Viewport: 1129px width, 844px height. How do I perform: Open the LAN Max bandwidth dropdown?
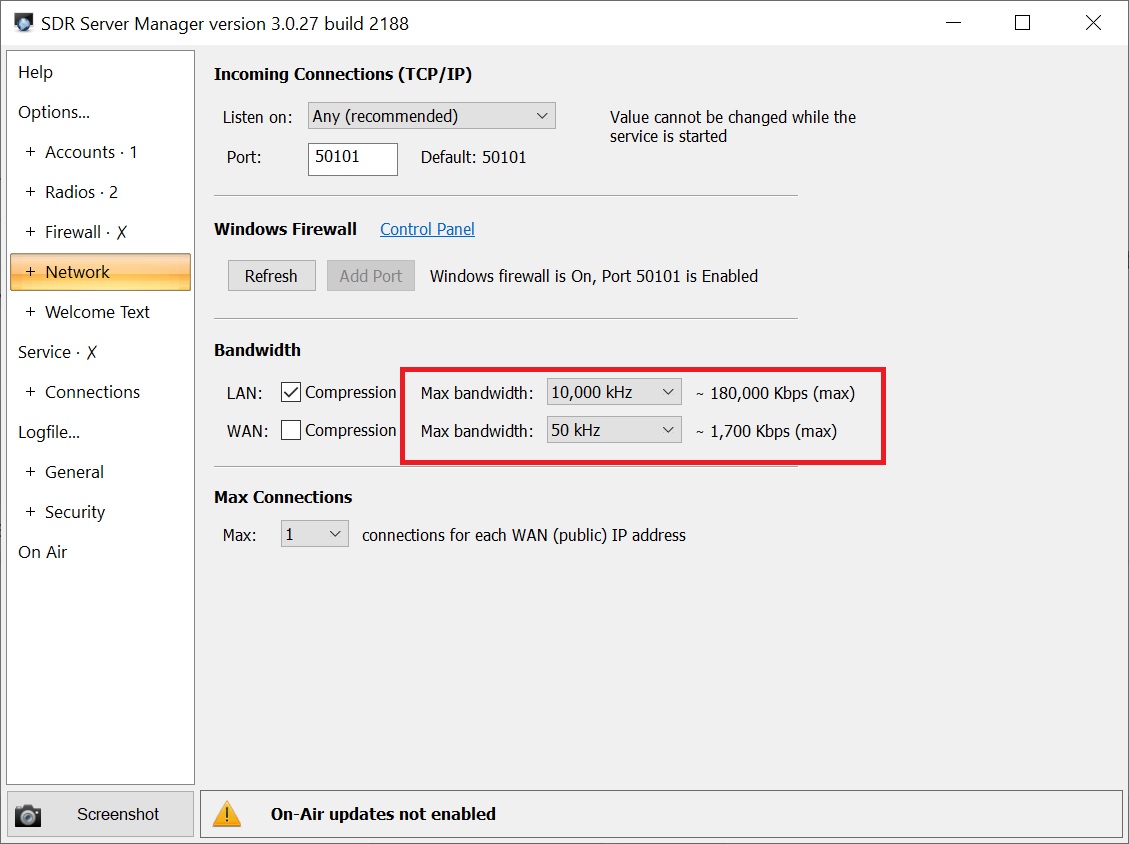pos(614,392)
